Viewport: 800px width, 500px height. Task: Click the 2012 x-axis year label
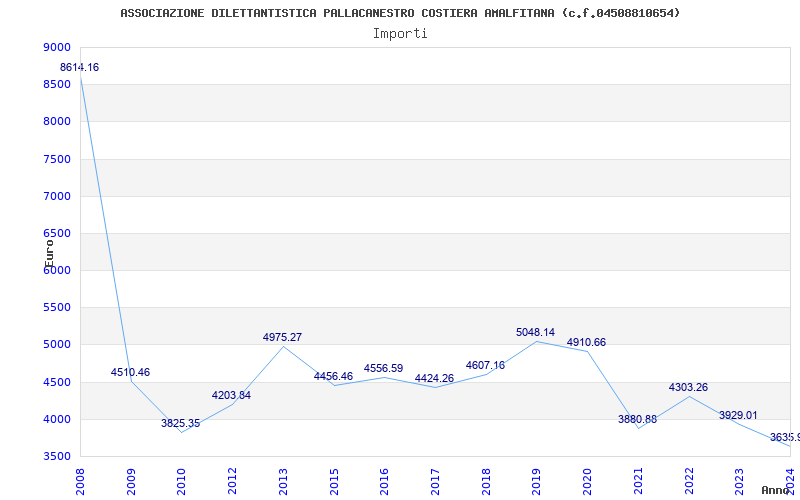(x=232, y=482)
